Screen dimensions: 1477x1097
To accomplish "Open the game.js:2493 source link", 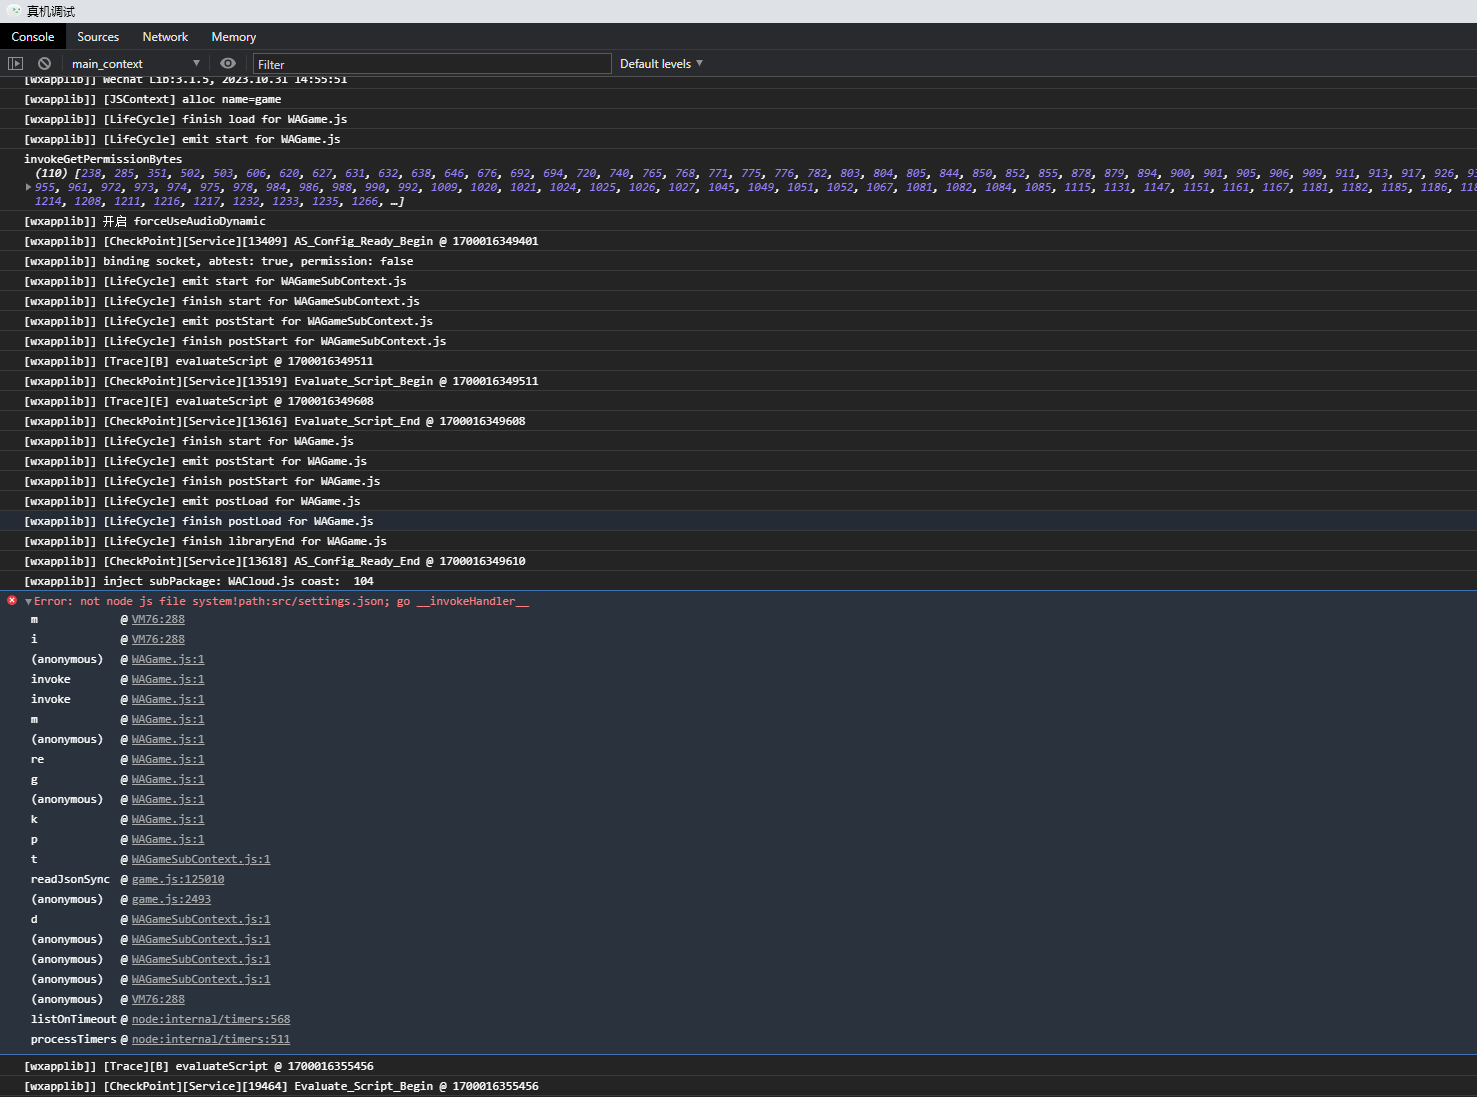I will click(x=171, y=899).
